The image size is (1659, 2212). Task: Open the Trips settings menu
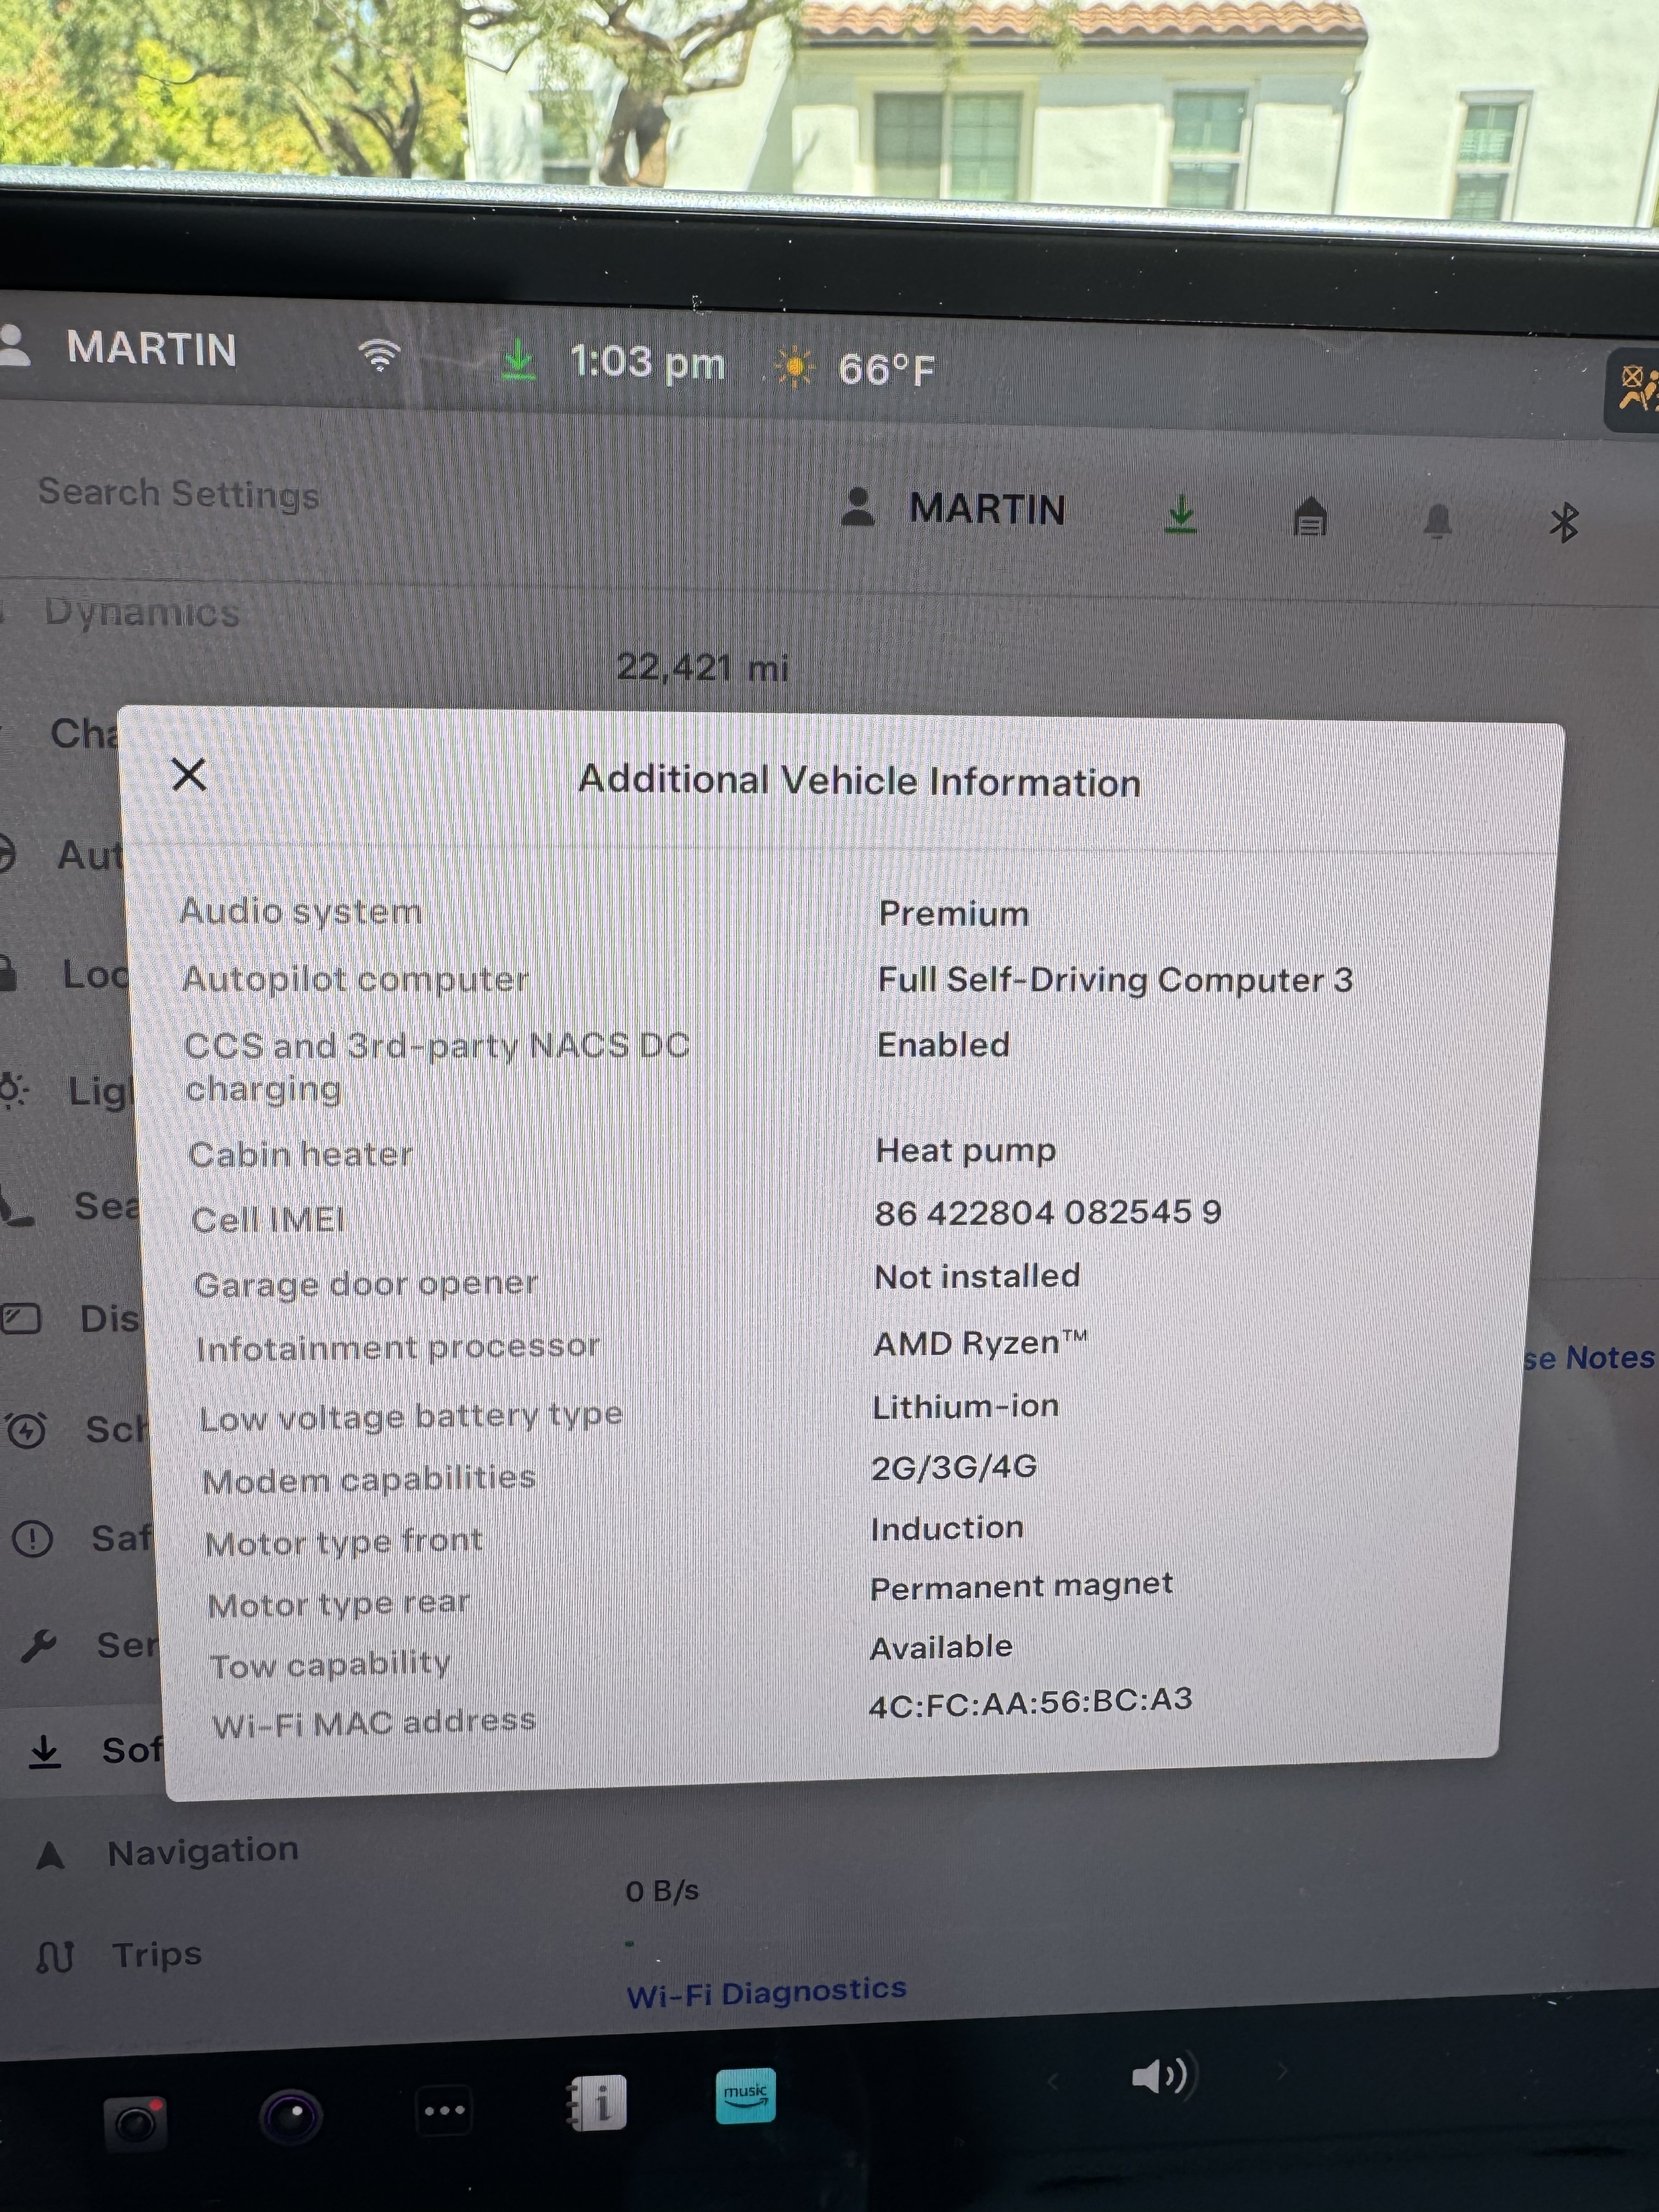coord(157,1954)
